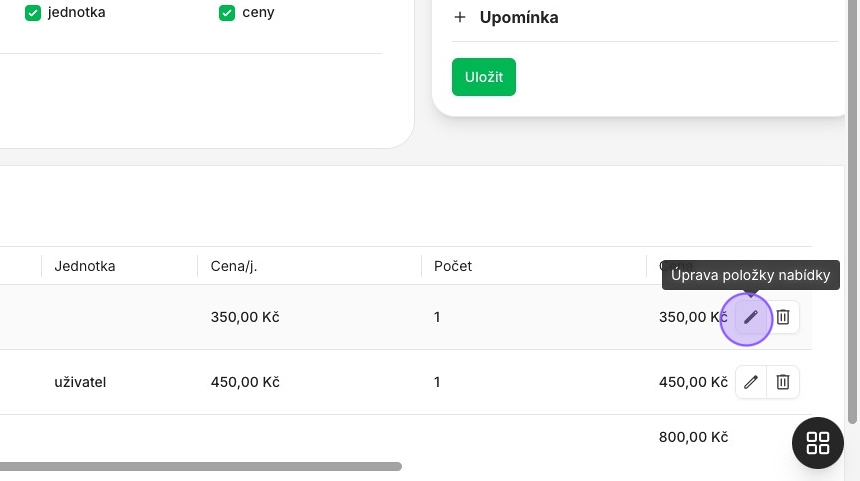Click the 800,00 Kč total amount
Viewport: 860px width, 481px height.
pyautogui.click(x=693, y=437)
